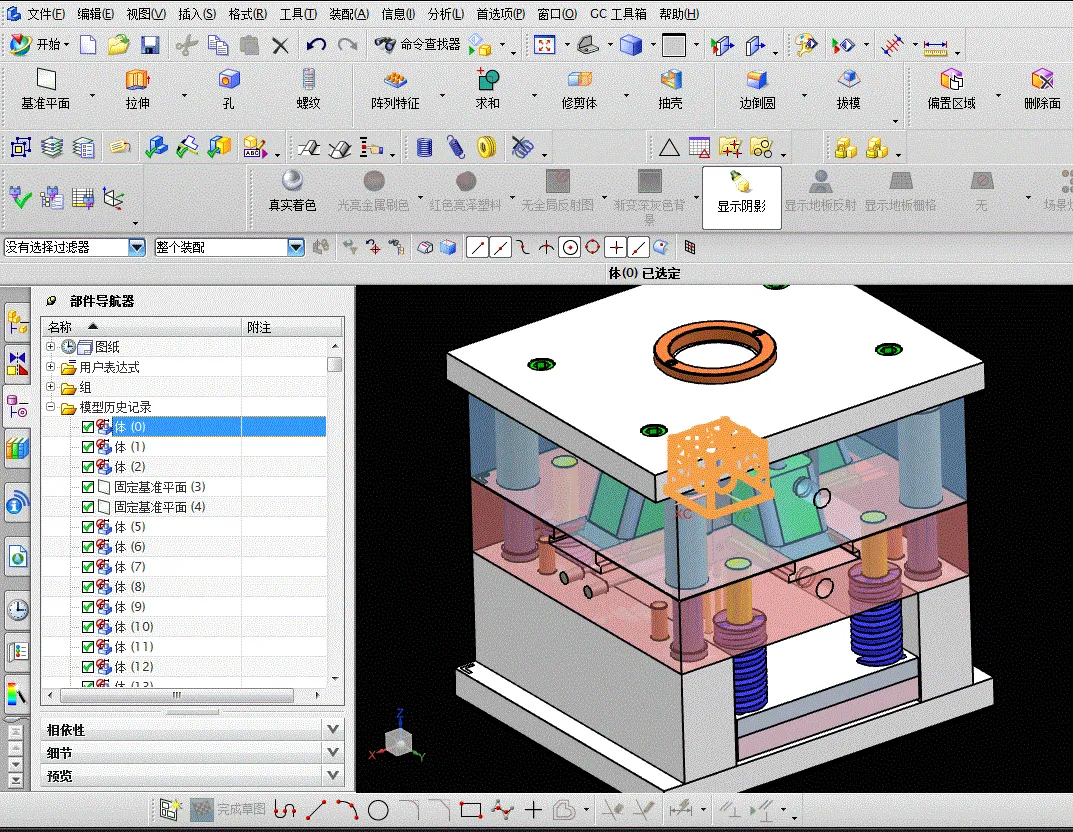
Task: Select the 体 (7) tree row
Action: point(183,567)
